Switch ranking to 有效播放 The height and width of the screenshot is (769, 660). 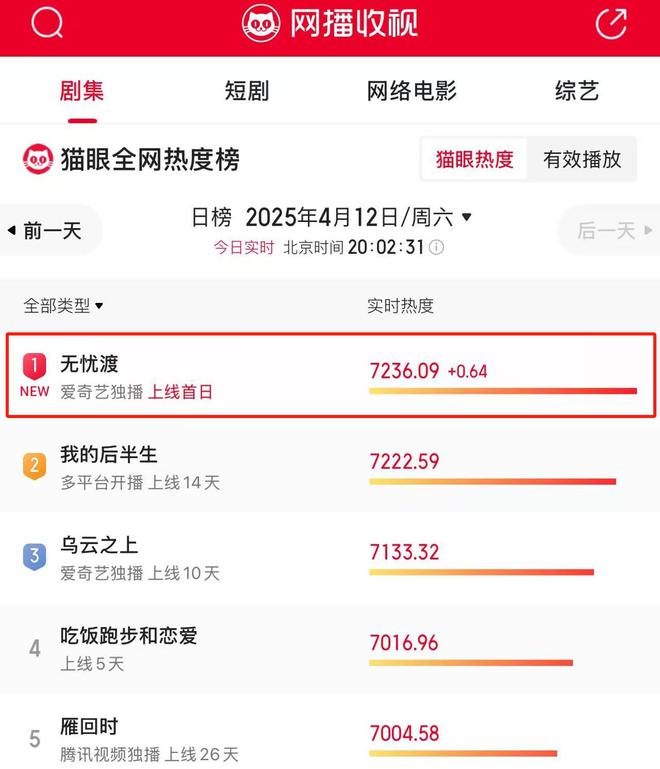click(582, 159)
